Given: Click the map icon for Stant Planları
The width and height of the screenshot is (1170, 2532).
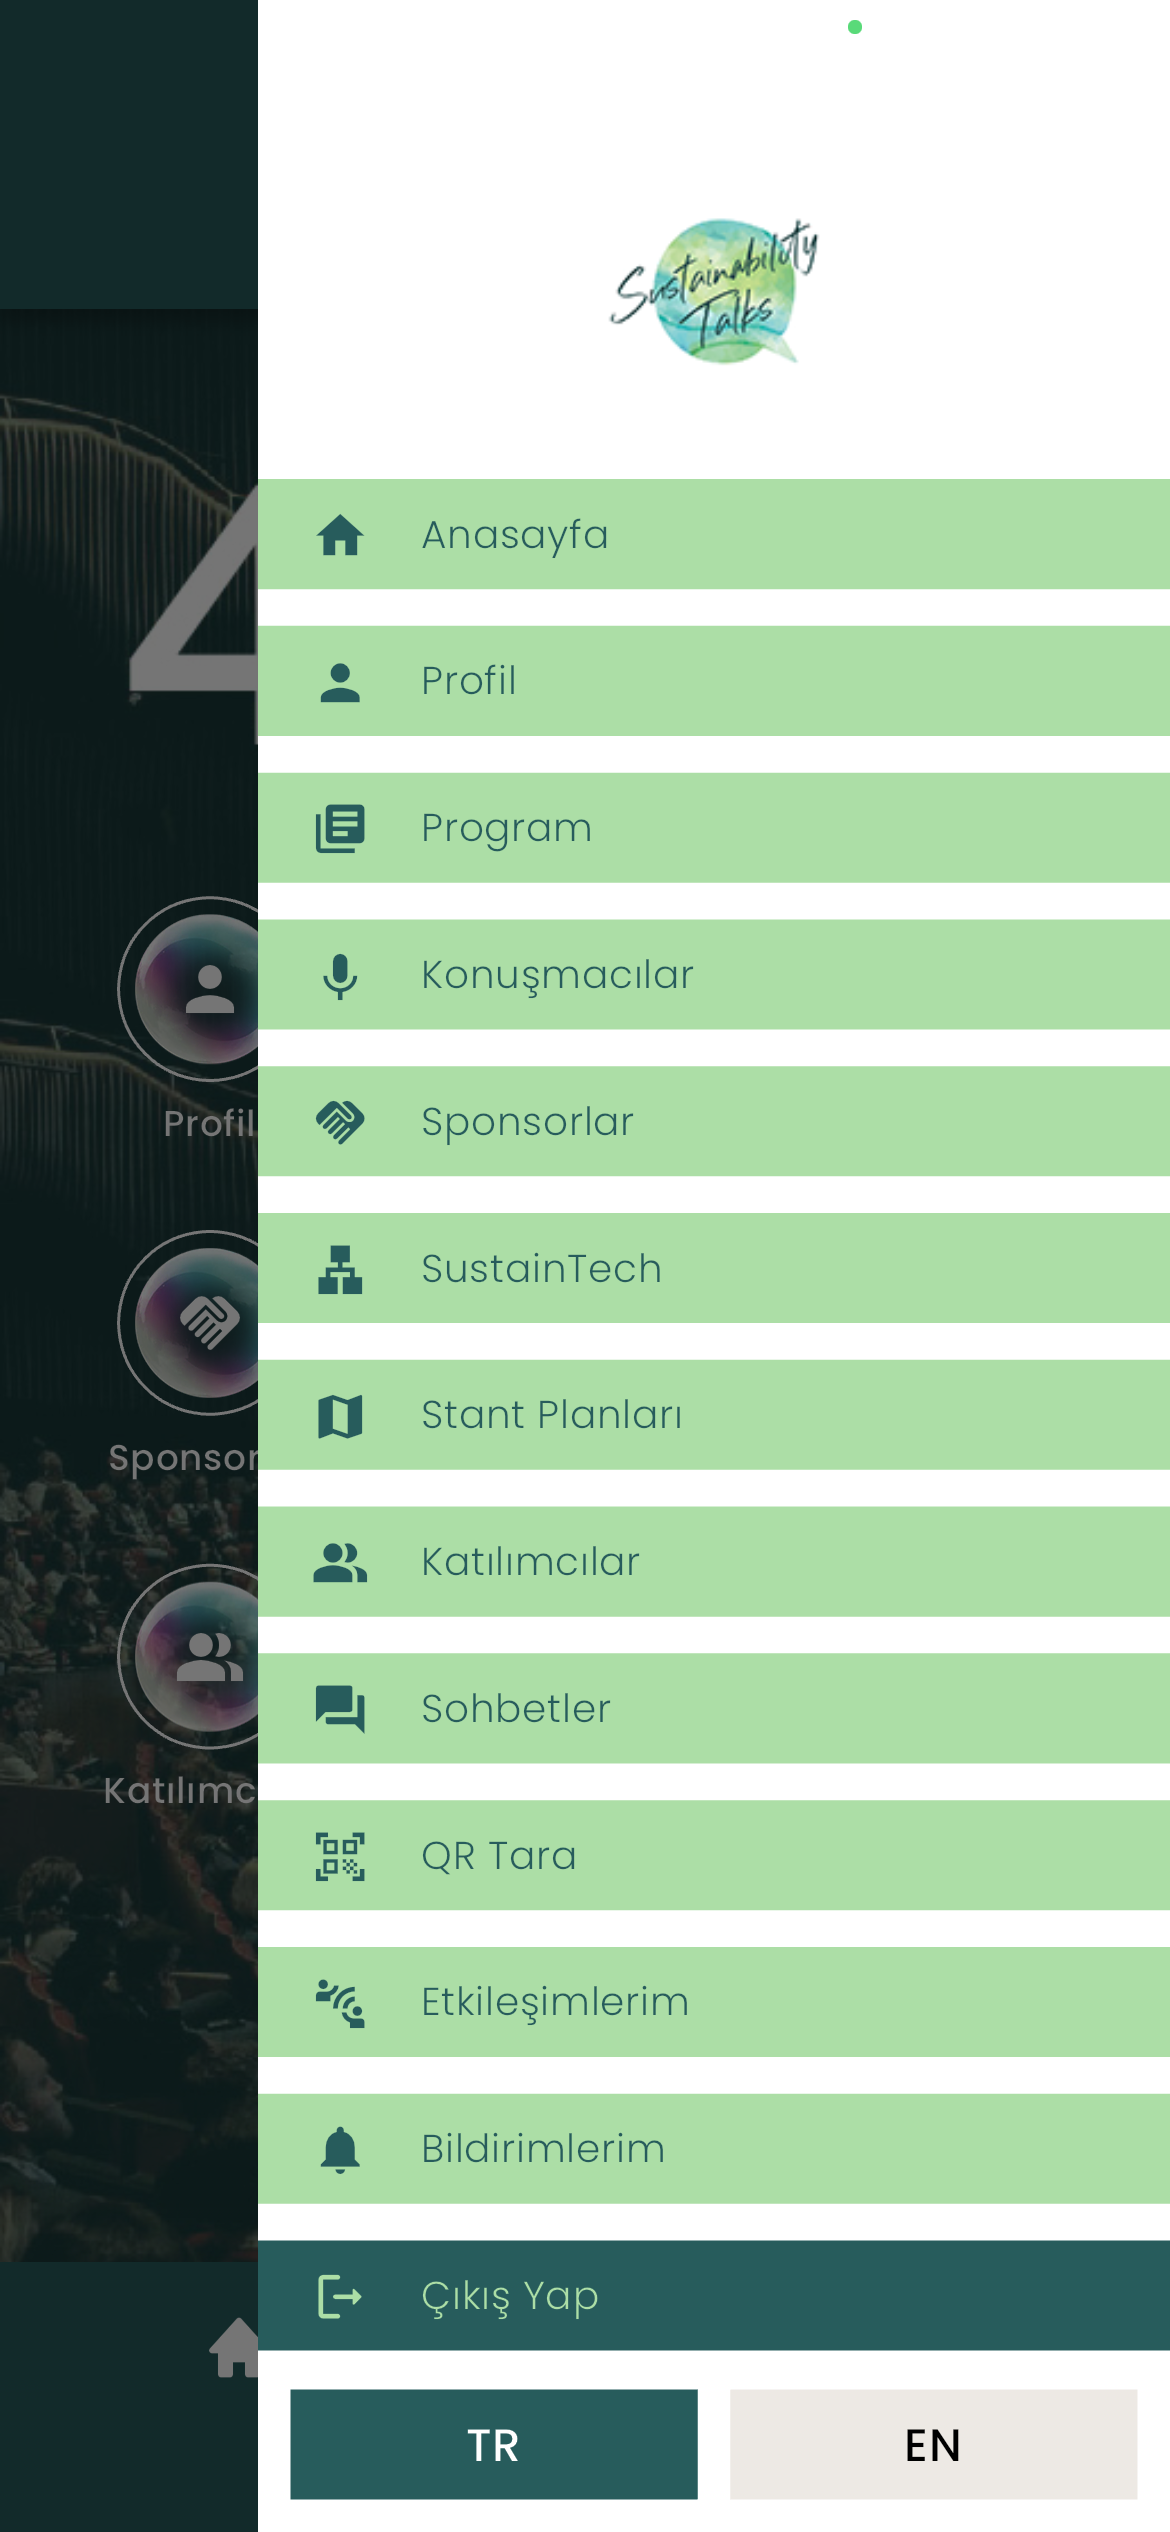Looking at the screenshot, I should tap(340, 1416).
